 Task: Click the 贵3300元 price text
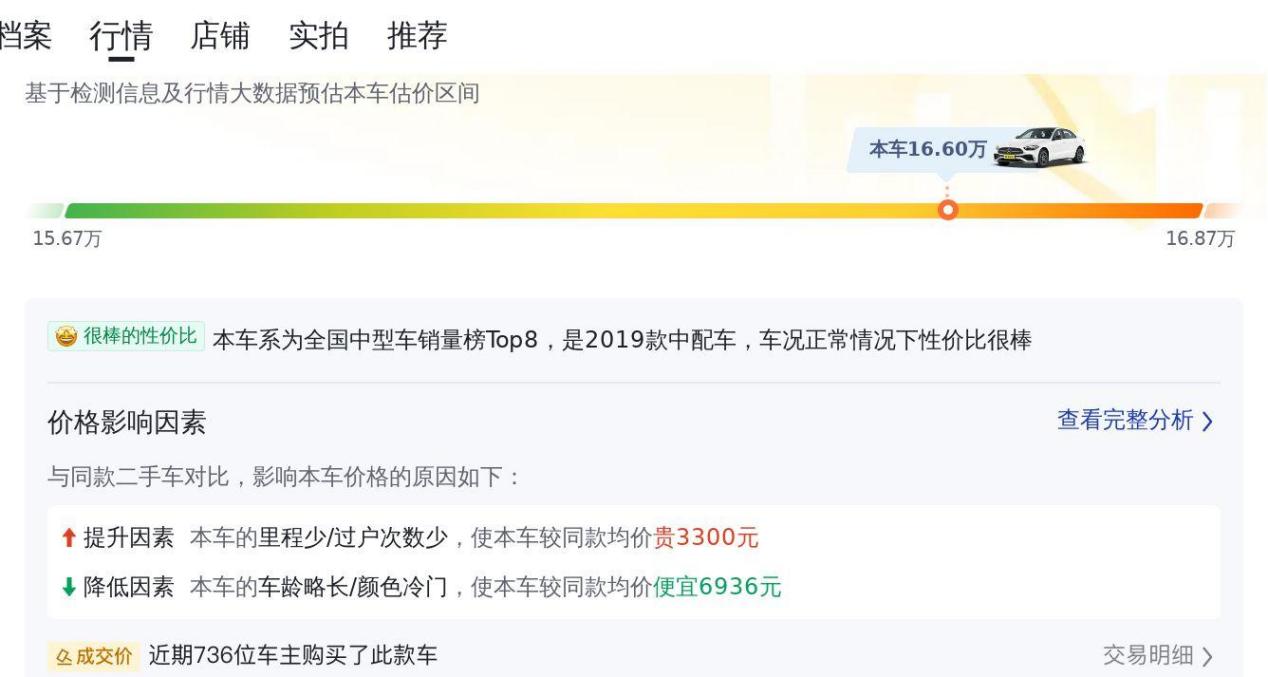706,538
